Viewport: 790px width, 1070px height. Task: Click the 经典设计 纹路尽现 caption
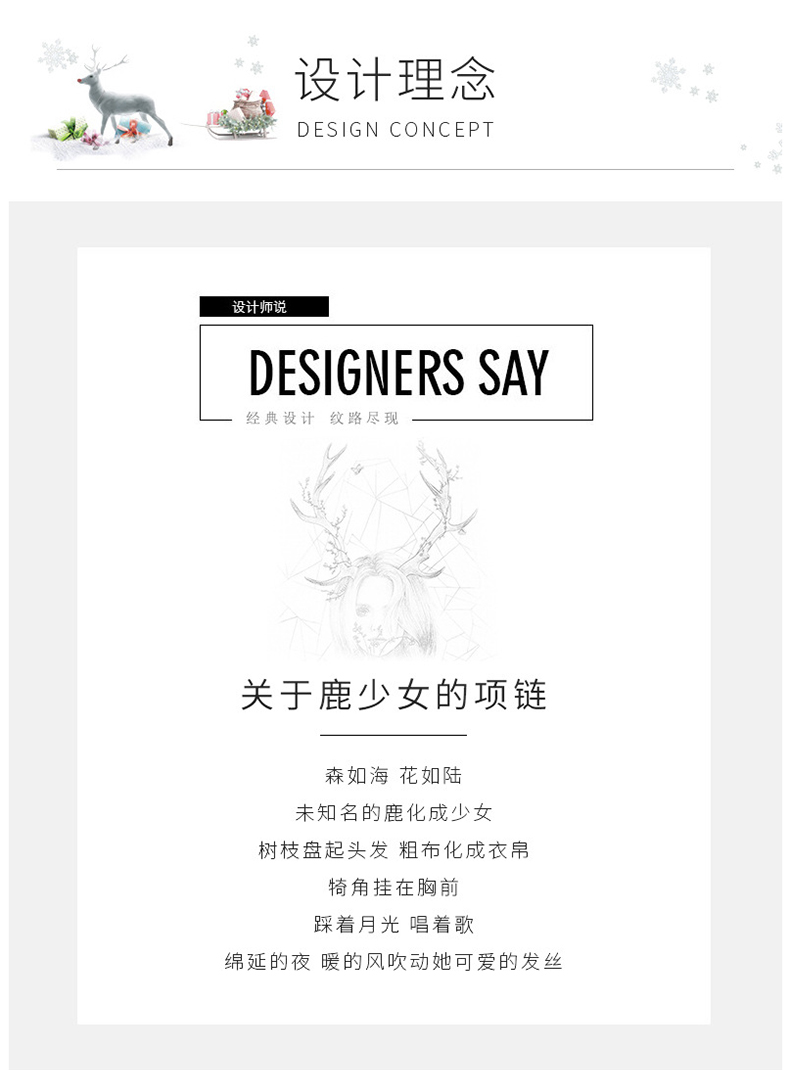[x=322, y=418]
